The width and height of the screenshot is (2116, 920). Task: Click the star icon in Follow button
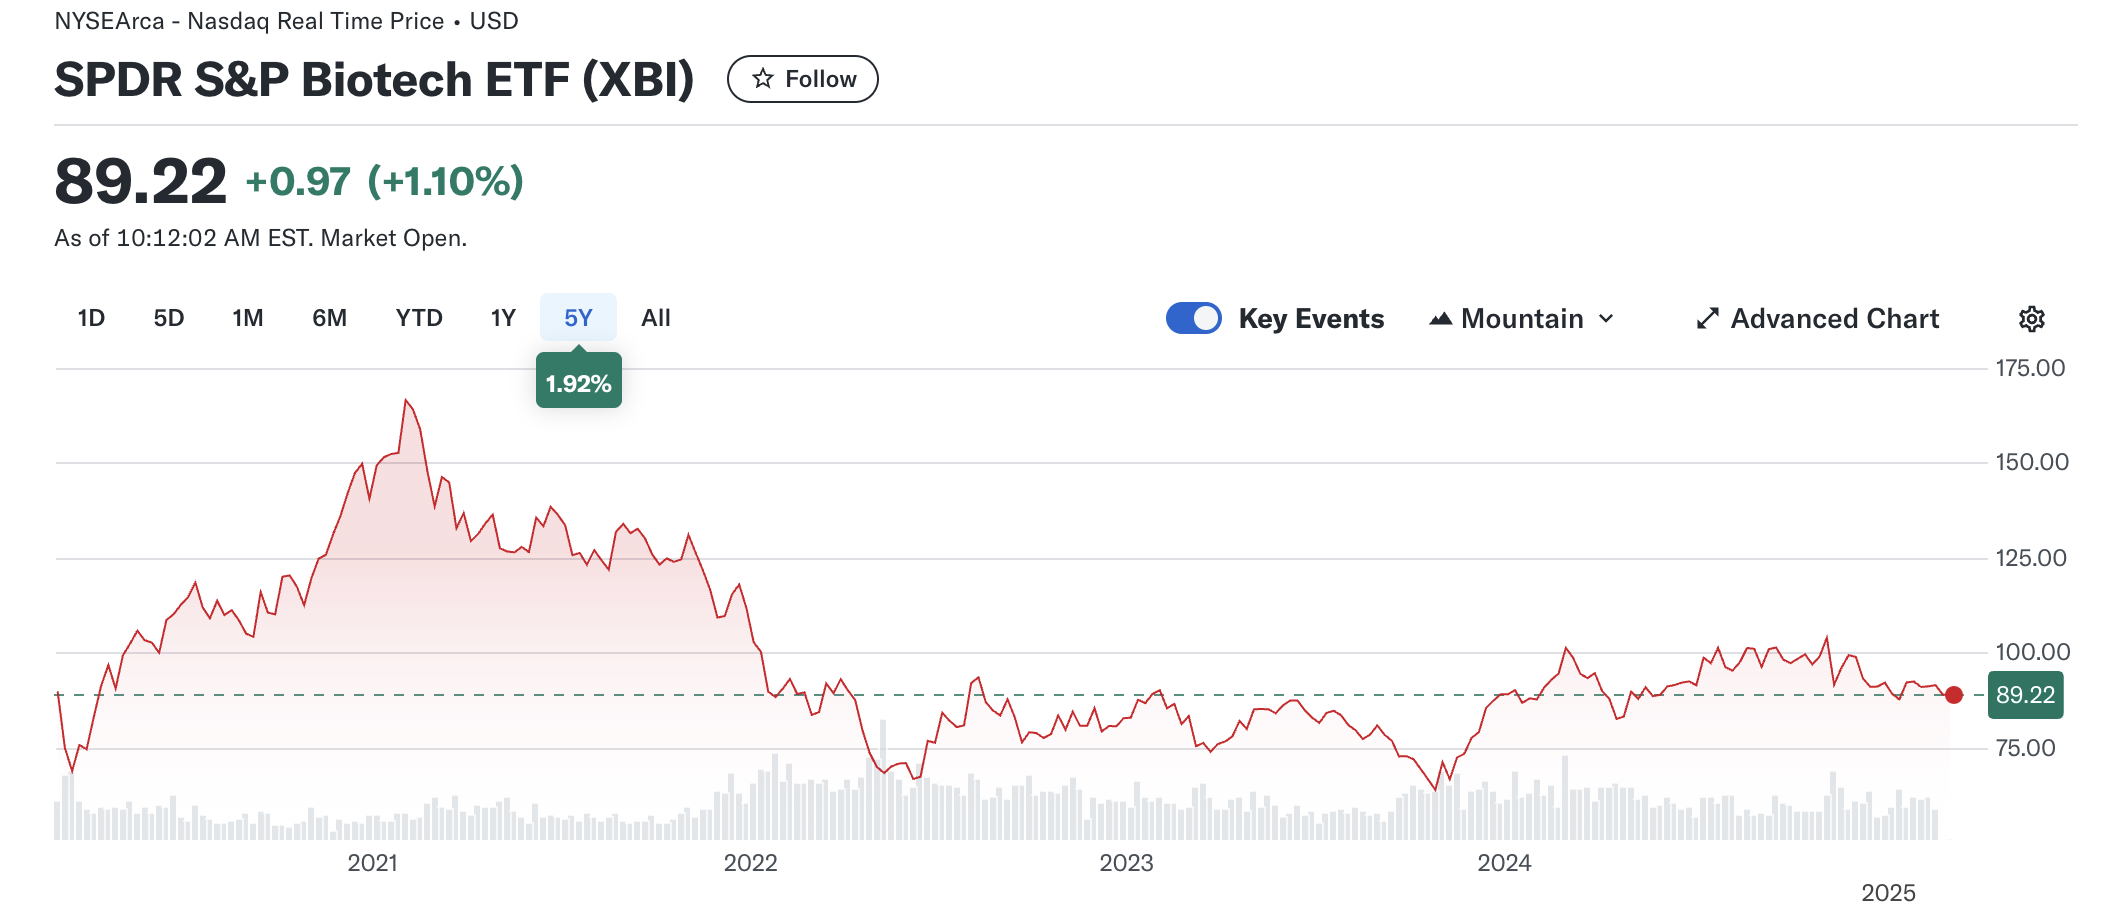pyautogui.click(x=763, y=79)
